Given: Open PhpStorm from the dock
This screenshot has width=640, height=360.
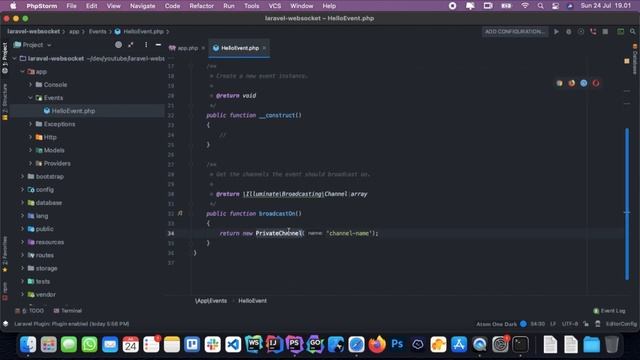Looking at the screenshot, I should pyautogui.click(x=294, y=344).
